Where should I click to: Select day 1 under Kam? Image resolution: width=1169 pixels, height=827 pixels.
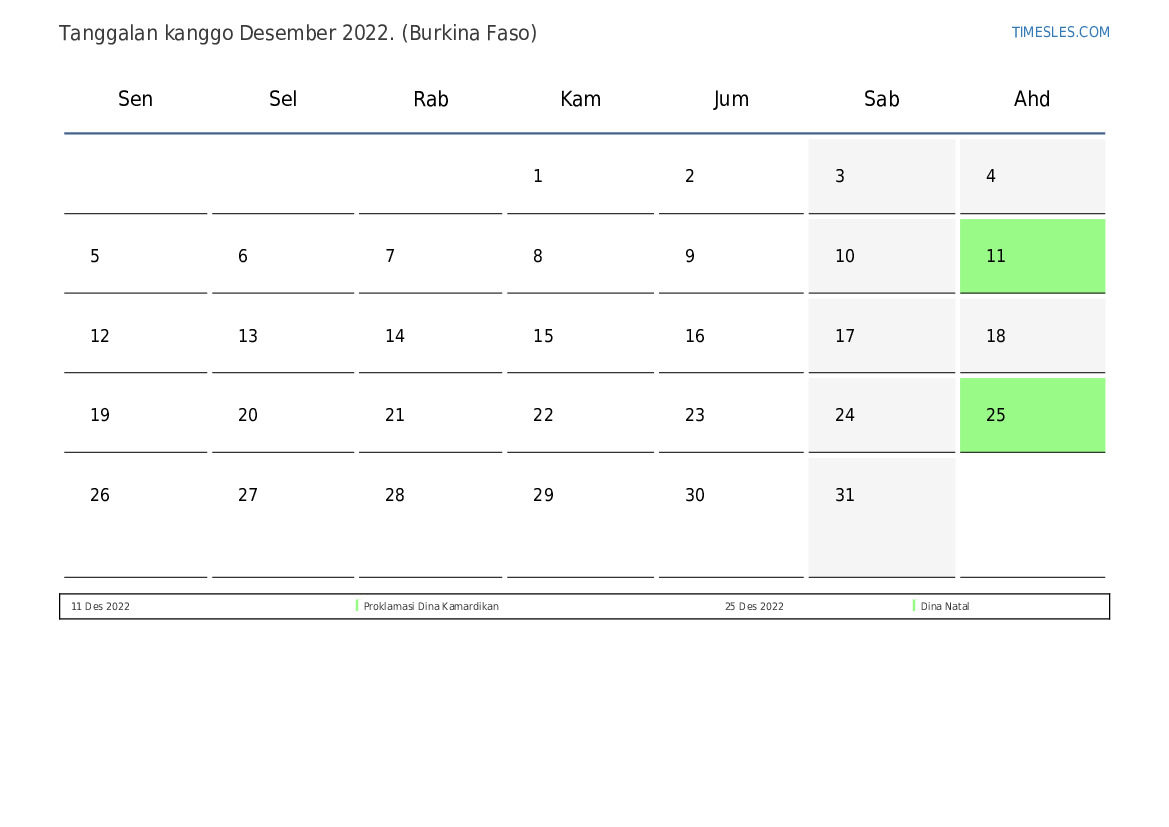pyautogui.click(x=538, y=176)
